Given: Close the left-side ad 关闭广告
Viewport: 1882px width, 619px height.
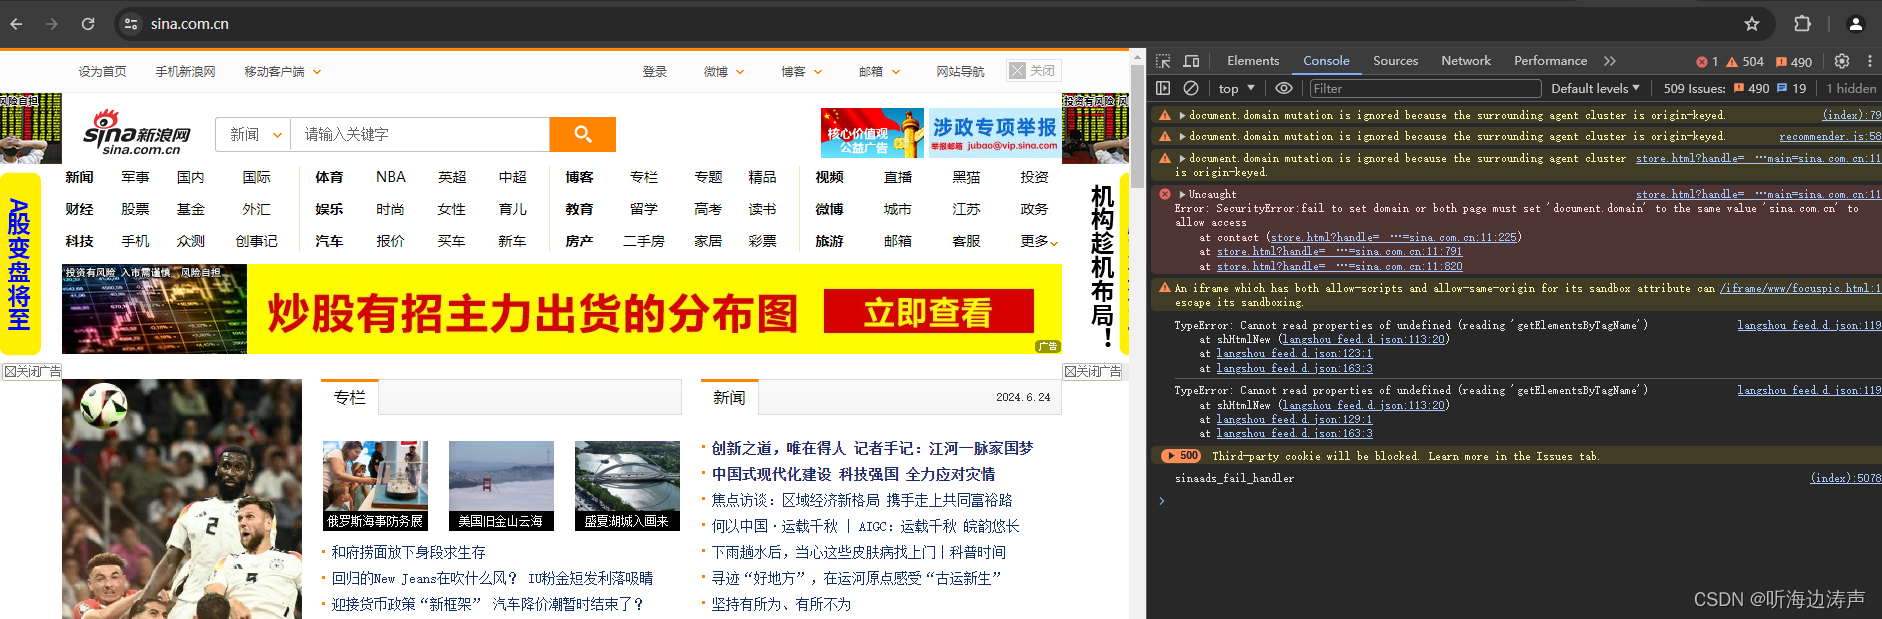Looking at the screenshot, I should [32, 371].
